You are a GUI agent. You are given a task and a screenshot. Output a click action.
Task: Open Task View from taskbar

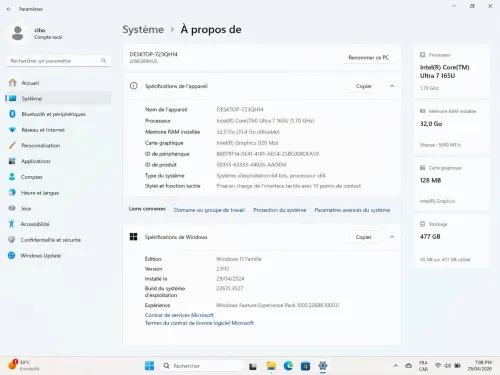click(x=253, y=366)
